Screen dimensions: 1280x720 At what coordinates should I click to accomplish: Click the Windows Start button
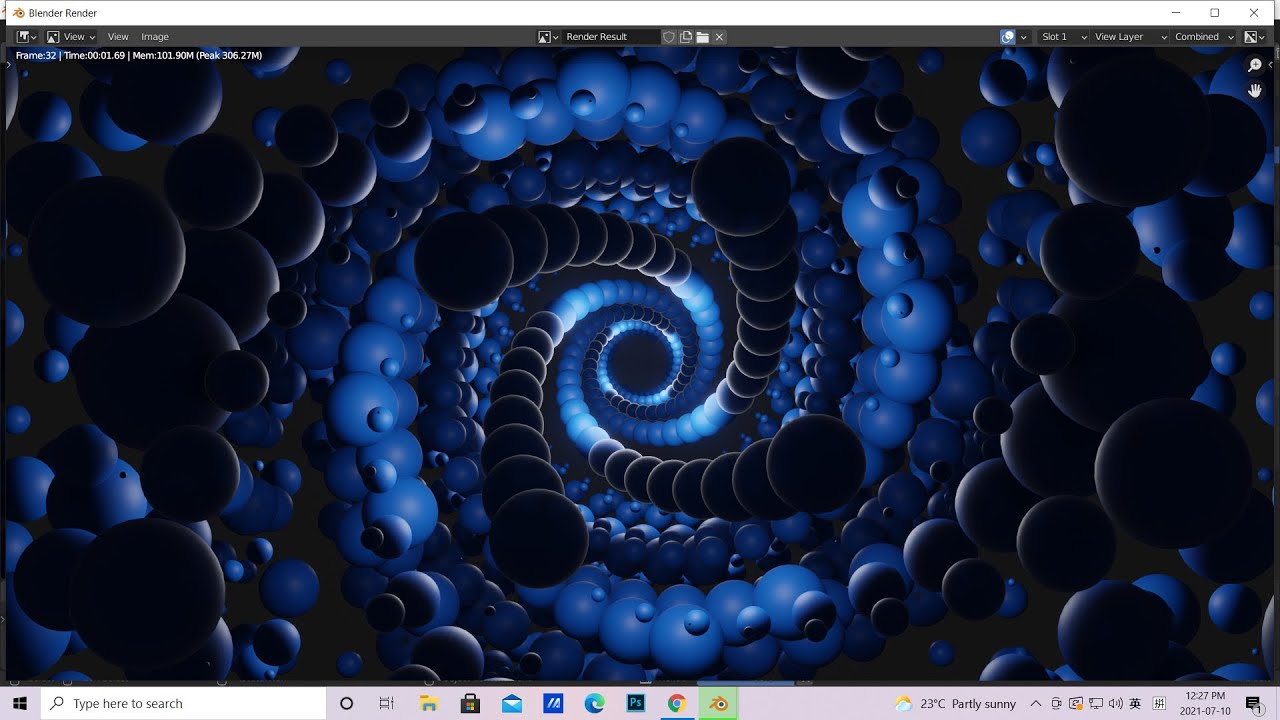click(x=20, y=703)
